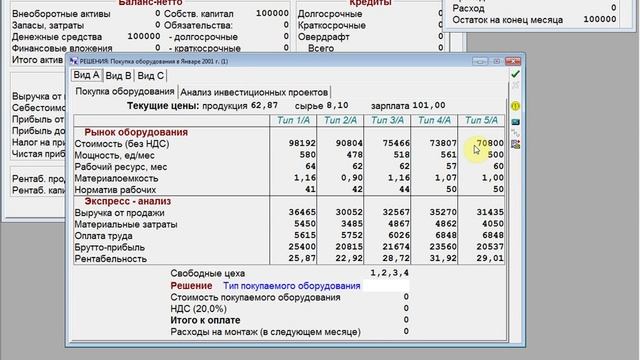
Task: Switch to the Вид A tab
Action: pyautogui.click(x=86, y=75)
